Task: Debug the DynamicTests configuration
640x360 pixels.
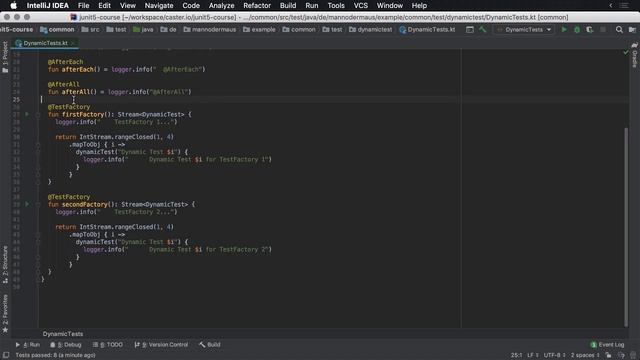Action: click(x=577, y=30)
